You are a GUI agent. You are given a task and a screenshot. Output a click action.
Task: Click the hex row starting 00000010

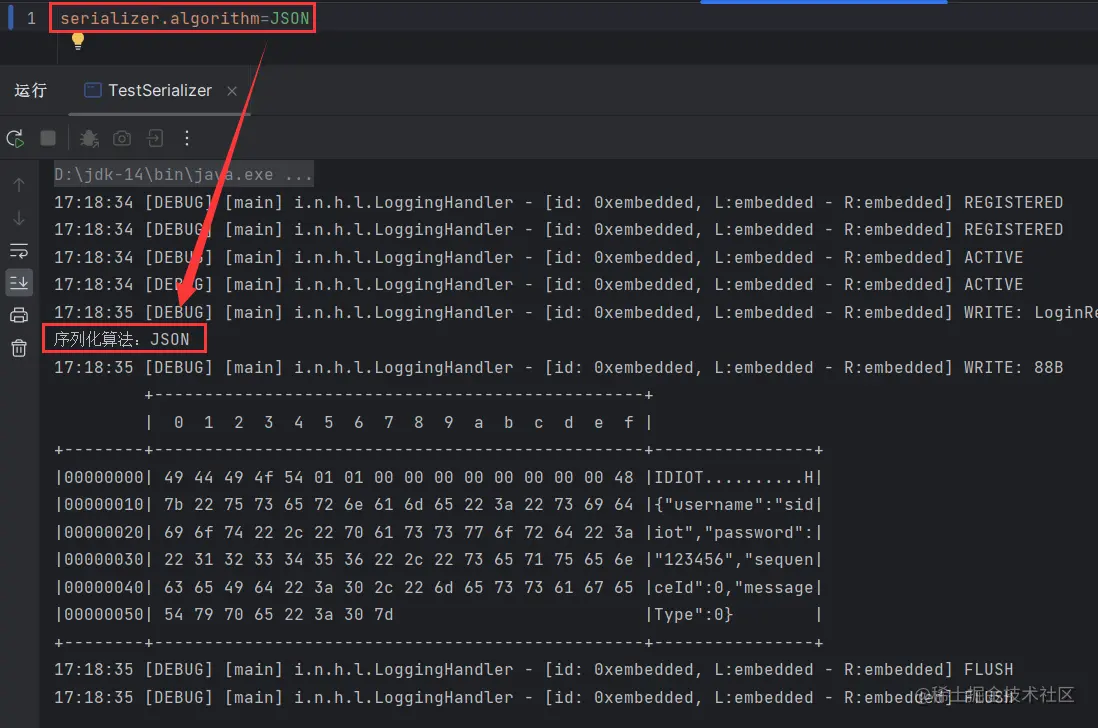(439, 505)
